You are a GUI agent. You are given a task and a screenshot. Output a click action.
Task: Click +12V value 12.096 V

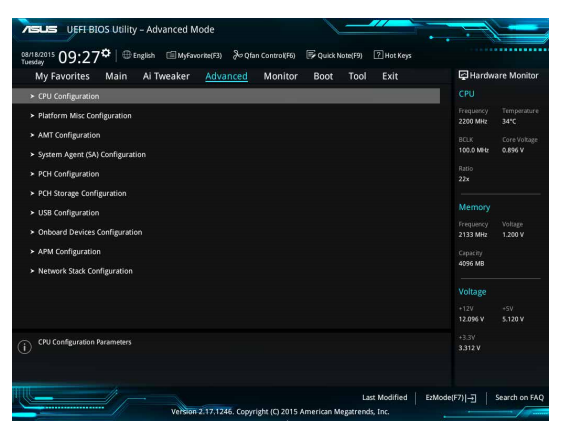(472, 319)
